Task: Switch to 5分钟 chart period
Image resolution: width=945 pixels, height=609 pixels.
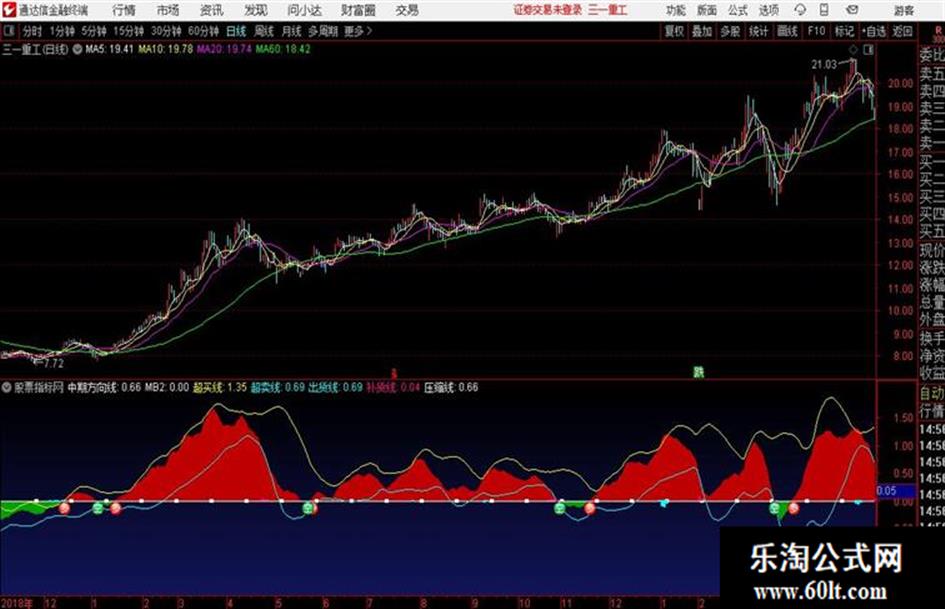Action: point(94,31)
